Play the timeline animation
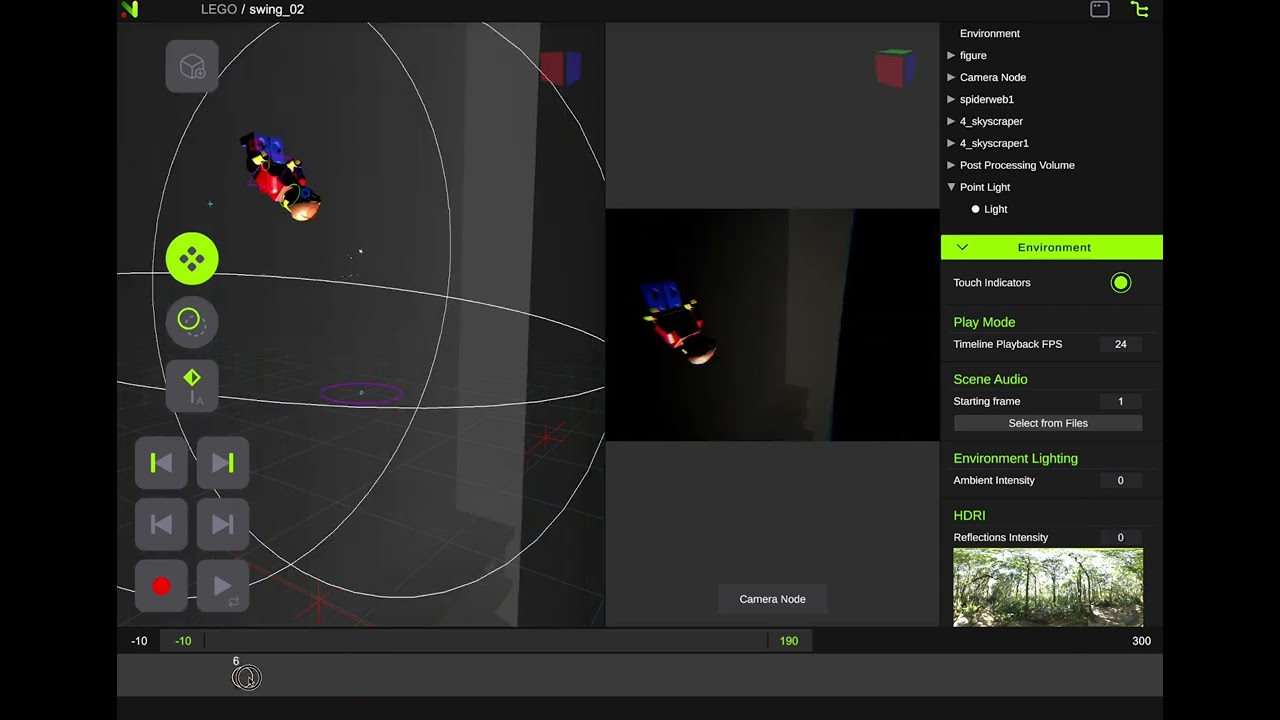The height and width of the screenshot is (720, 1280). coord(223,586)
